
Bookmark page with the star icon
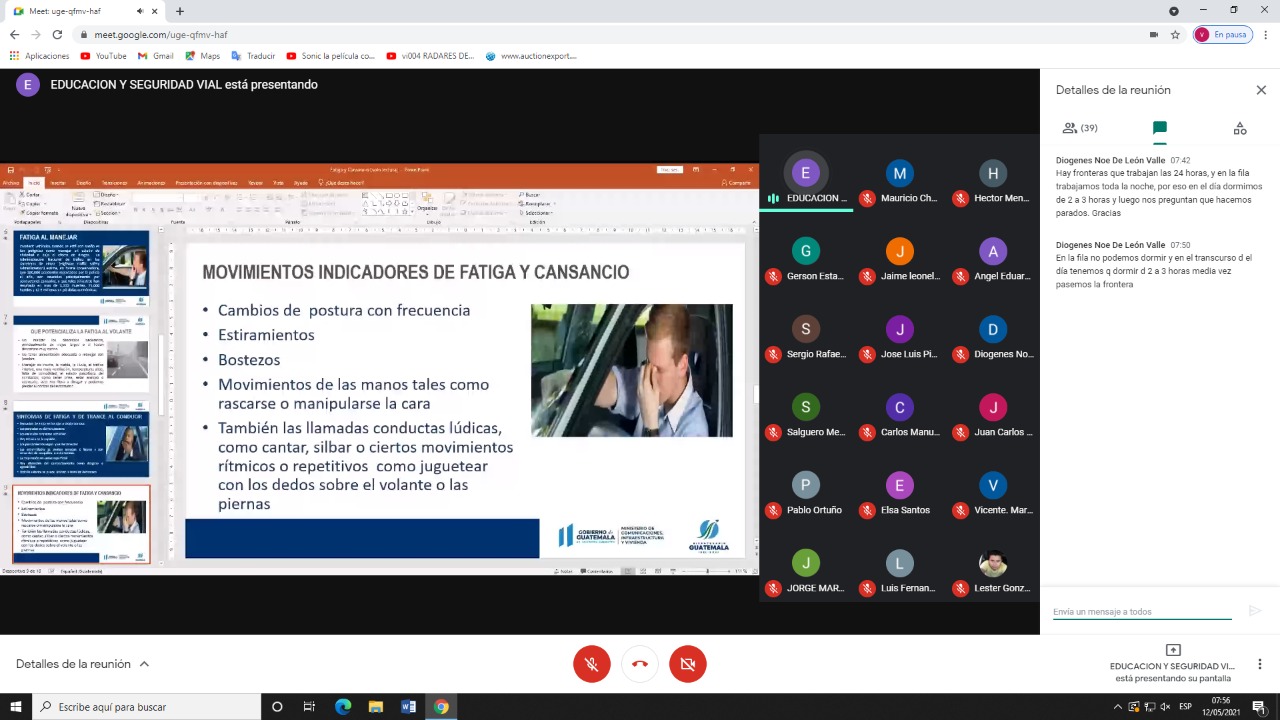(x=1175, y=34)
